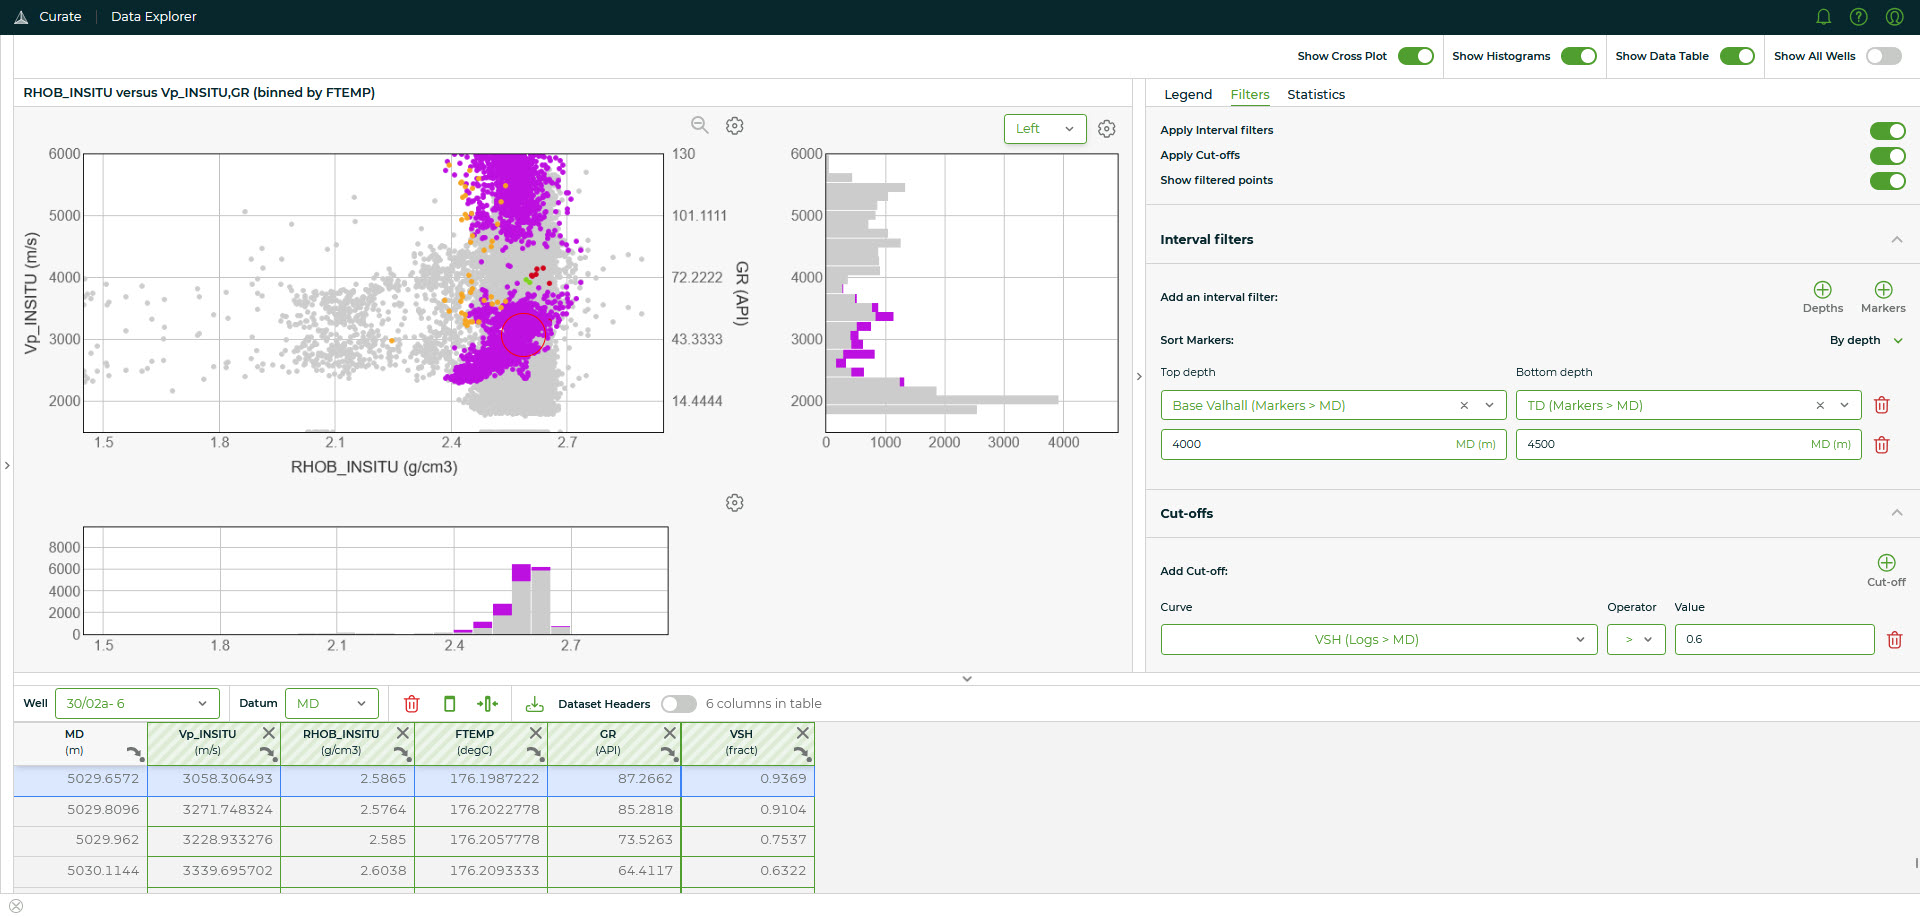1920x918 pixels.
Task: Select the Legend tab
Action: [1188, 94]
